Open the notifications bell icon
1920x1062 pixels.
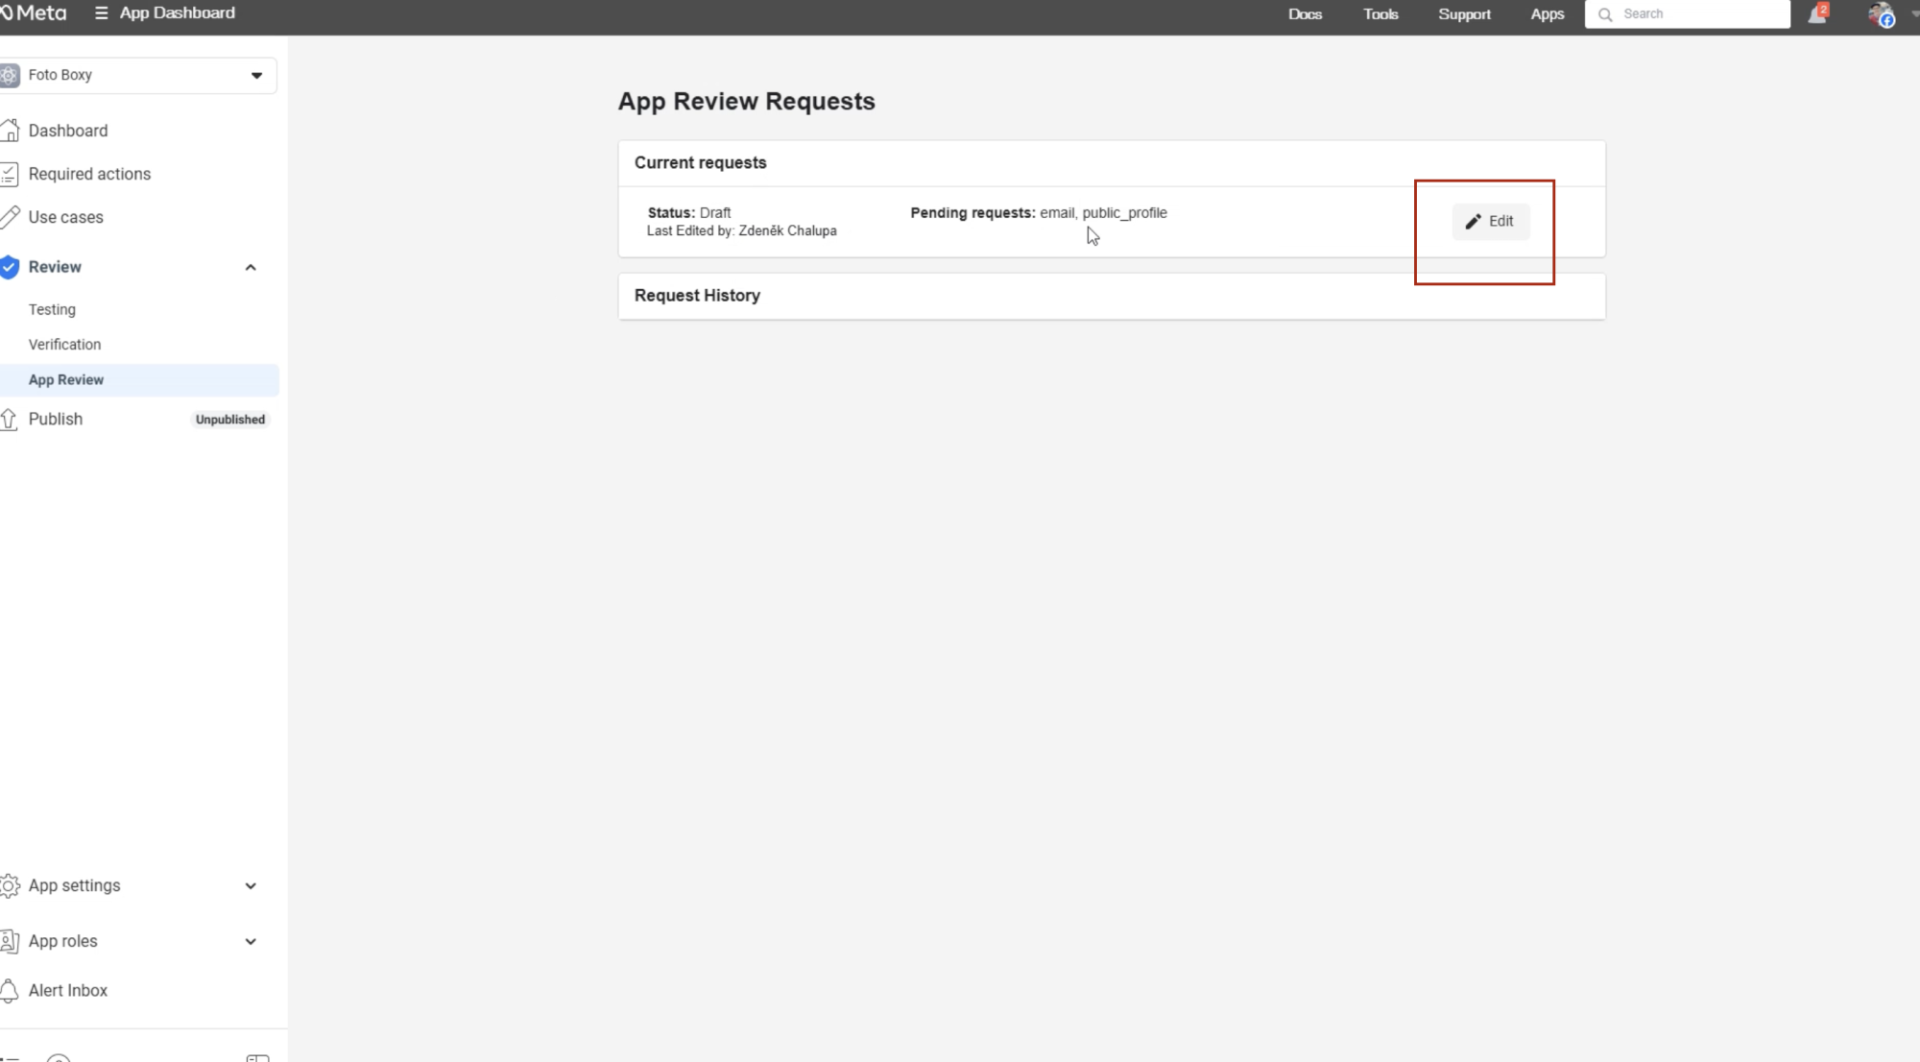1817,14
